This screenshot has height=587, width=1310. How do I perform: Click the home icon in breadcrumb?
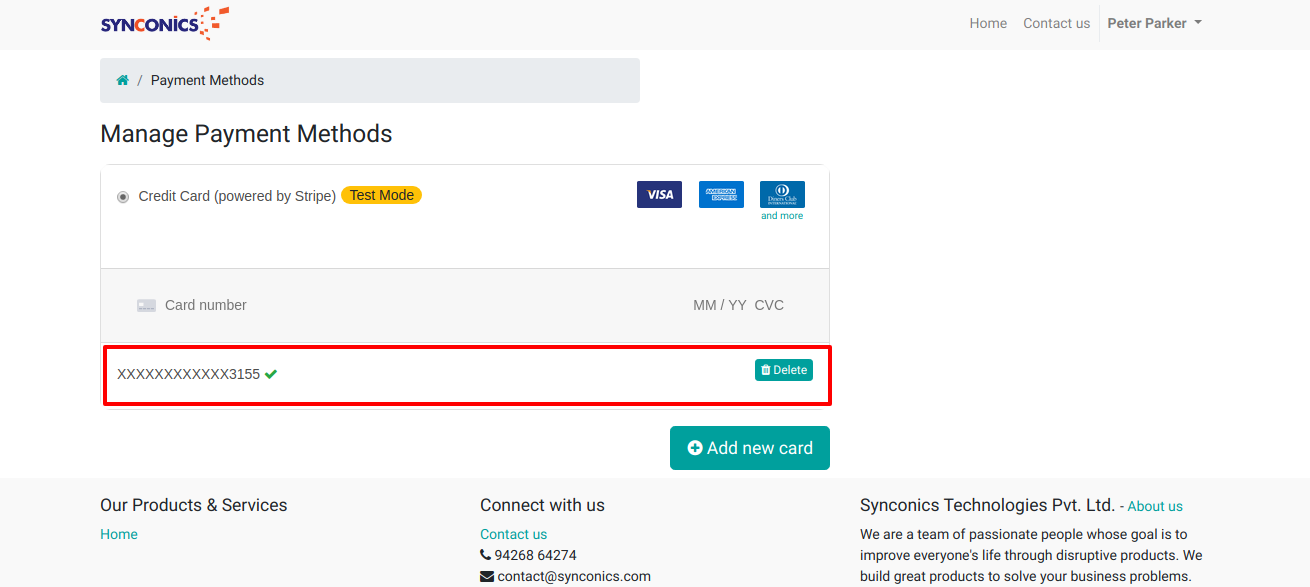pyautogui.click(x=122, y=80)
